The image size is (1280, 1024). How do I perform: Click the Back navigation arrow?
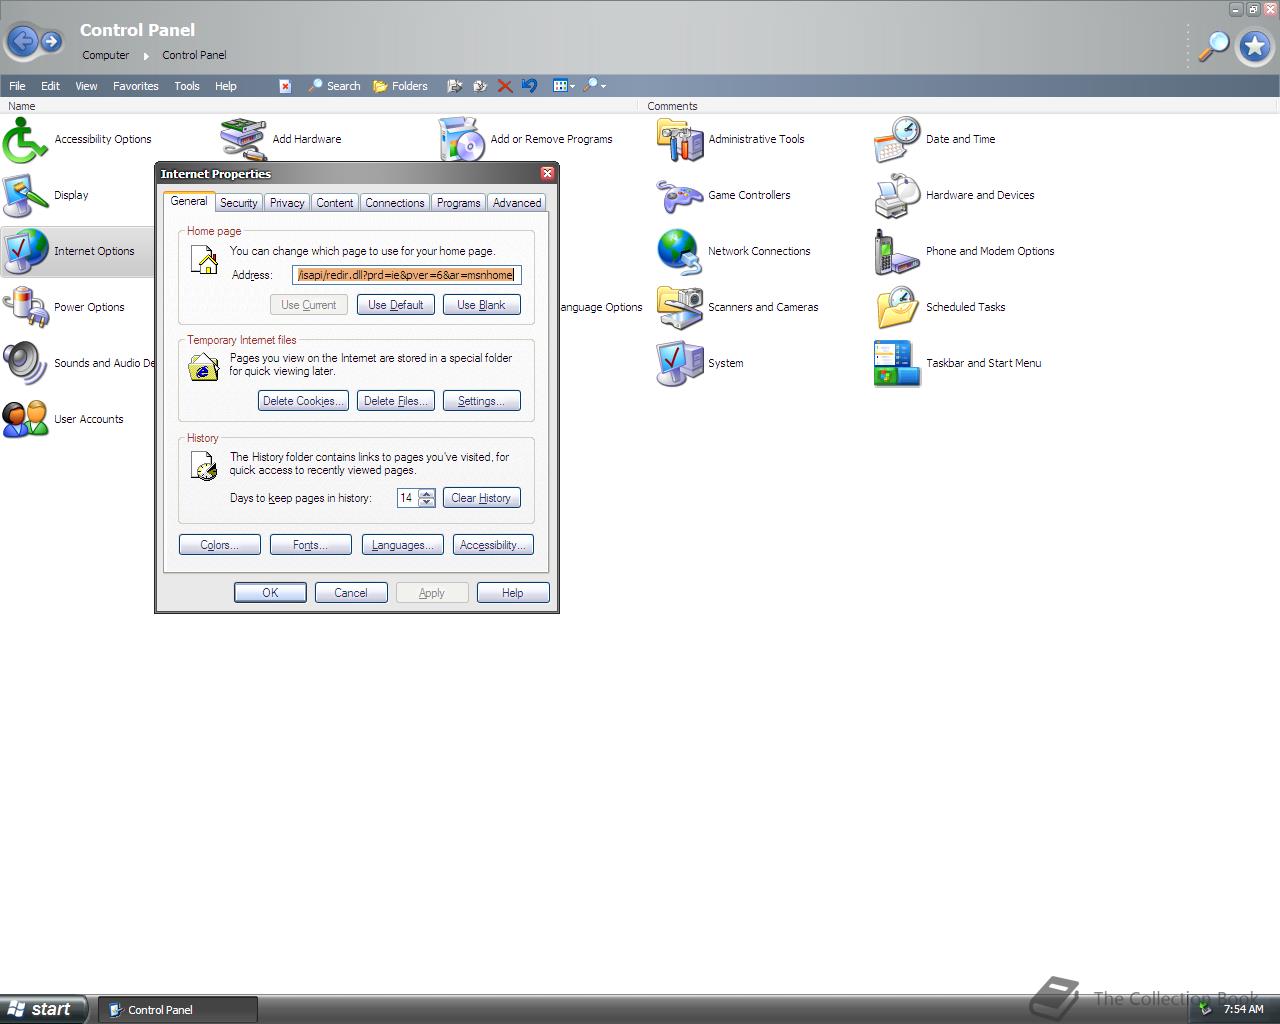22,41
